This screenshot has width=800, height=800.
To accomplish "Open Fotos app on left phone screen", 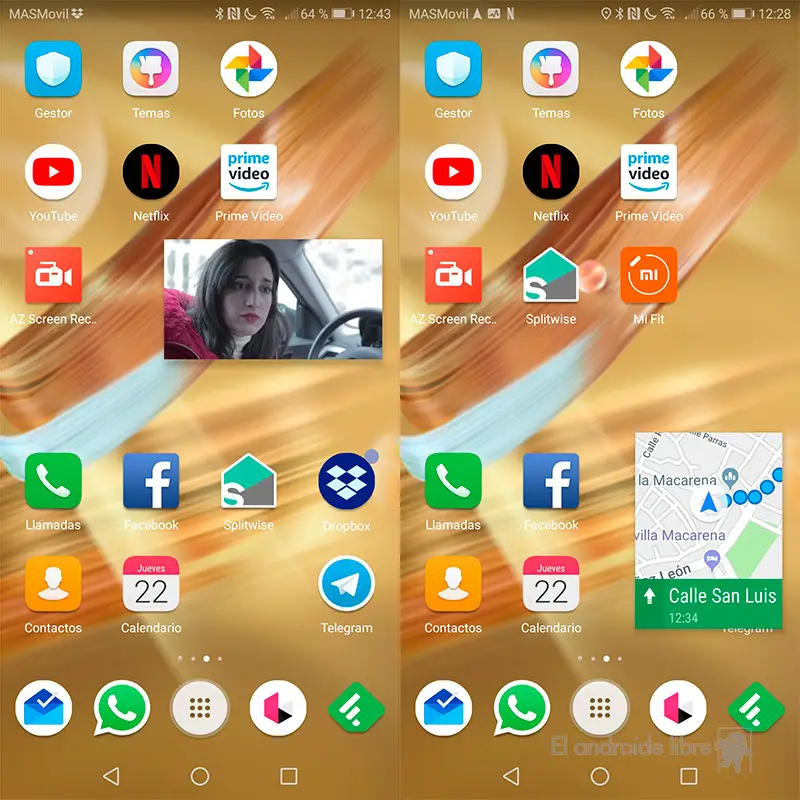I will pos(248,69).
